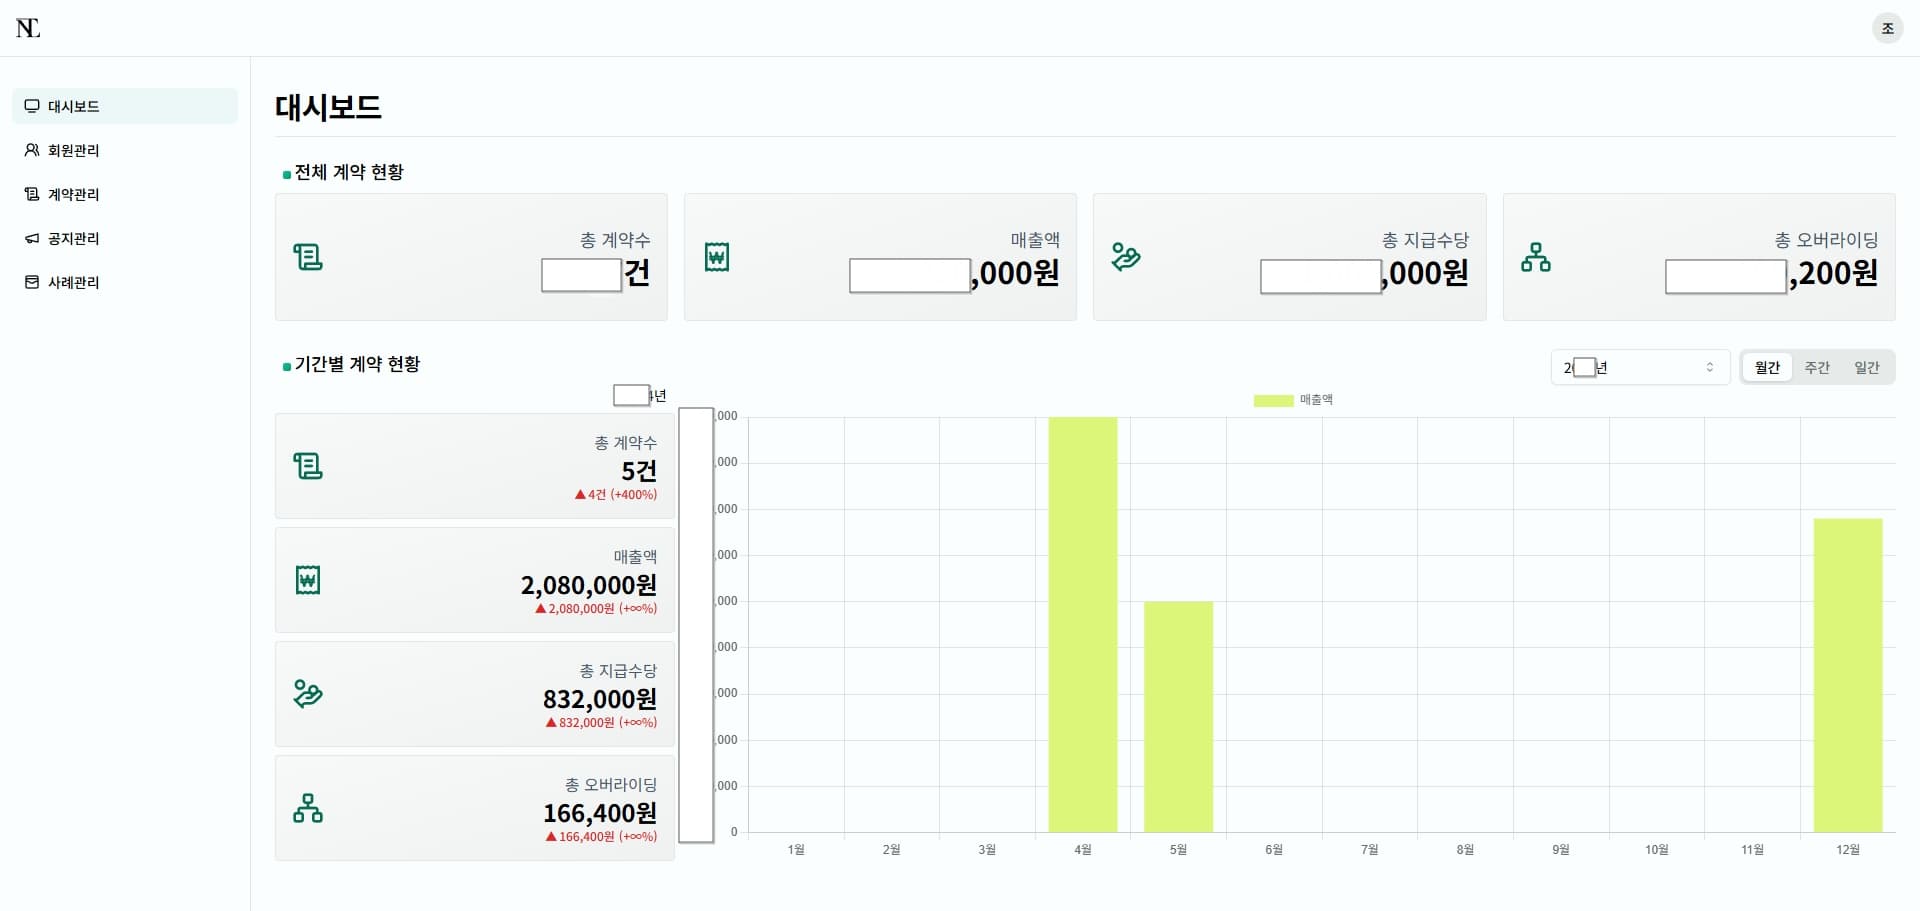Click the yearly overriding network icon

pyautogui.click(x=308, y=808)
